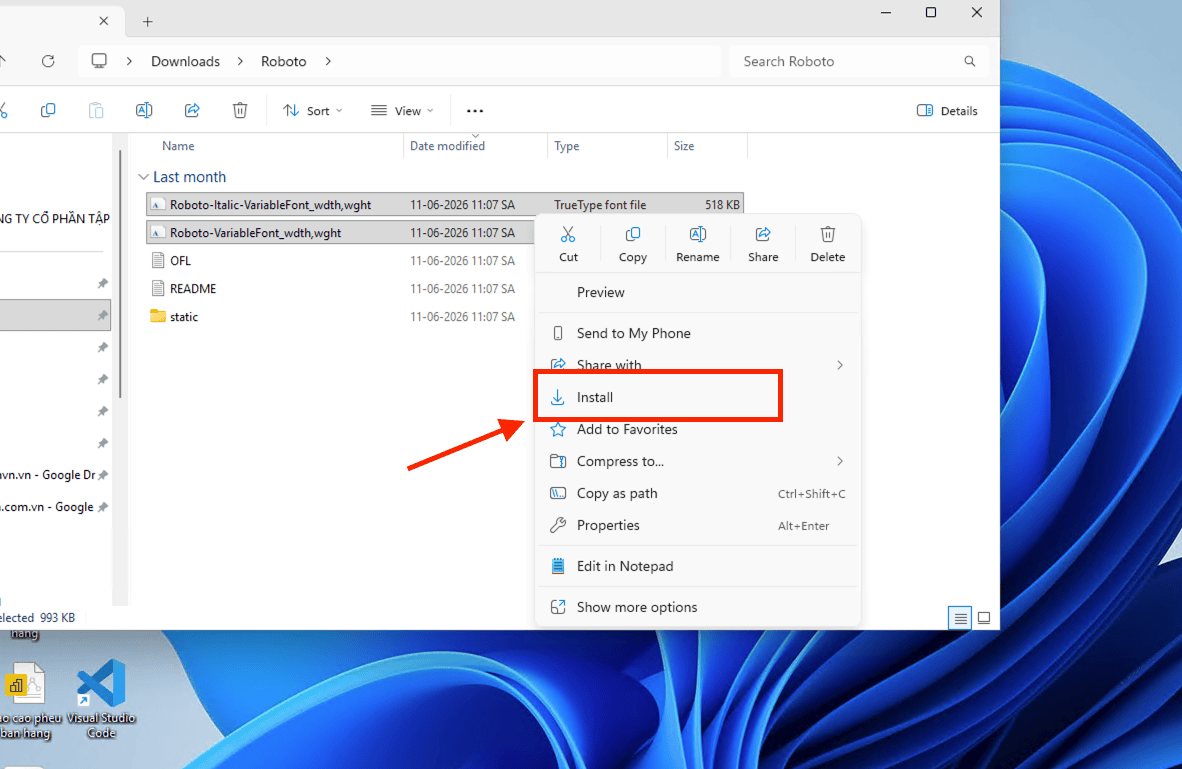Toggle the Details pane button
Viewport: 1182px width, 769px height.
(948, 111)
